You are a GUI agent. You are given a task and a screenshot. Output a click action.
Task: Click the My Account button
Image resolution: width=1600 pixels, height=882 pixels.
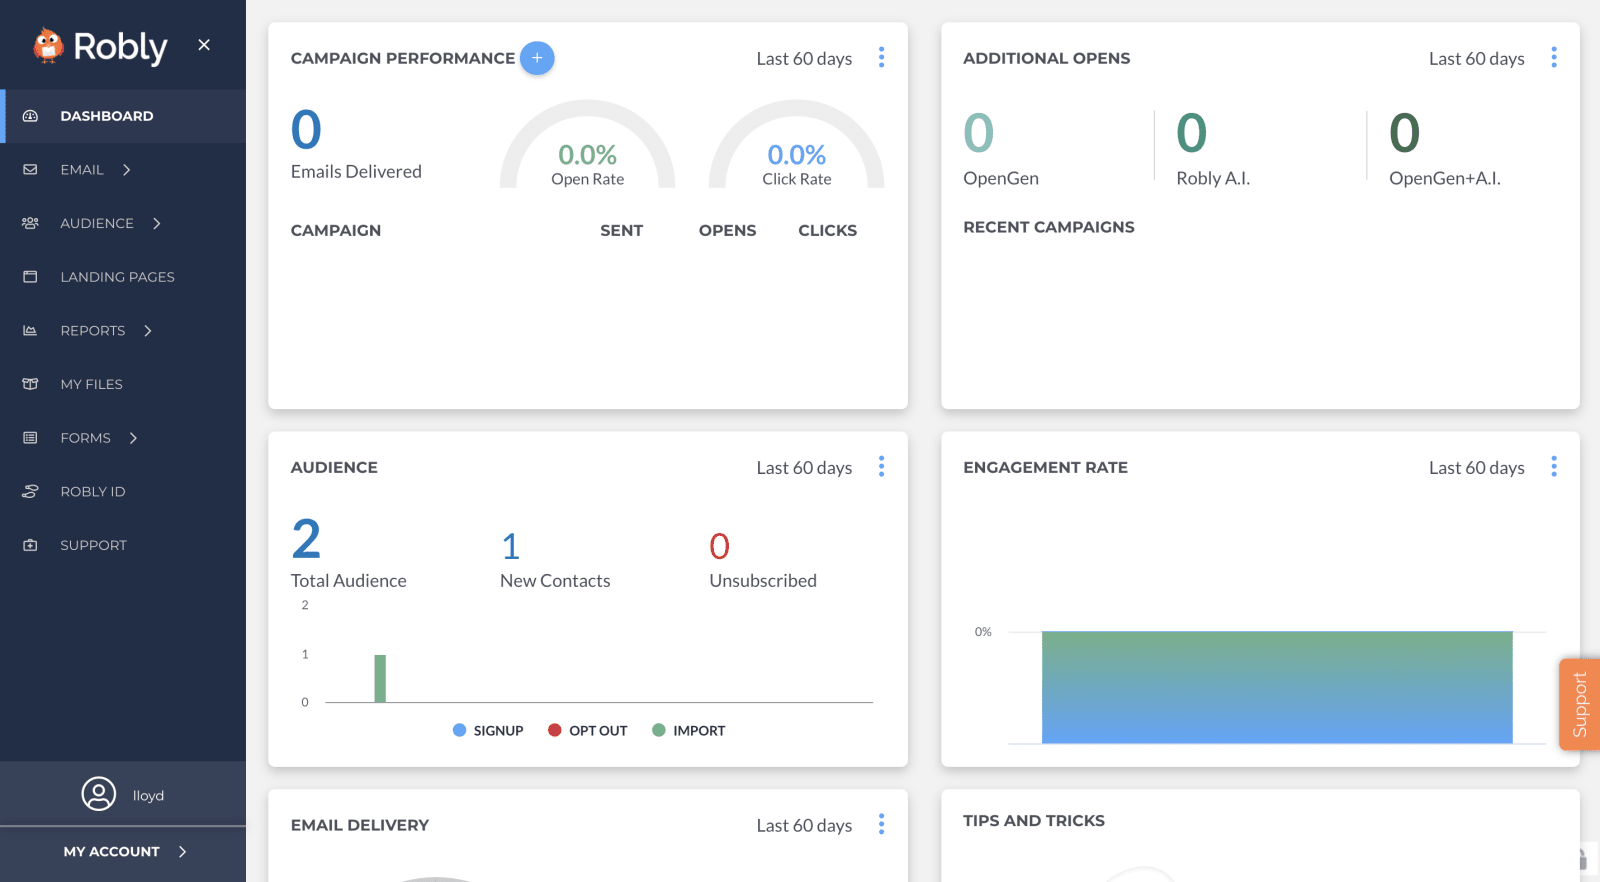pyautogui.click(x=123, y=852)
